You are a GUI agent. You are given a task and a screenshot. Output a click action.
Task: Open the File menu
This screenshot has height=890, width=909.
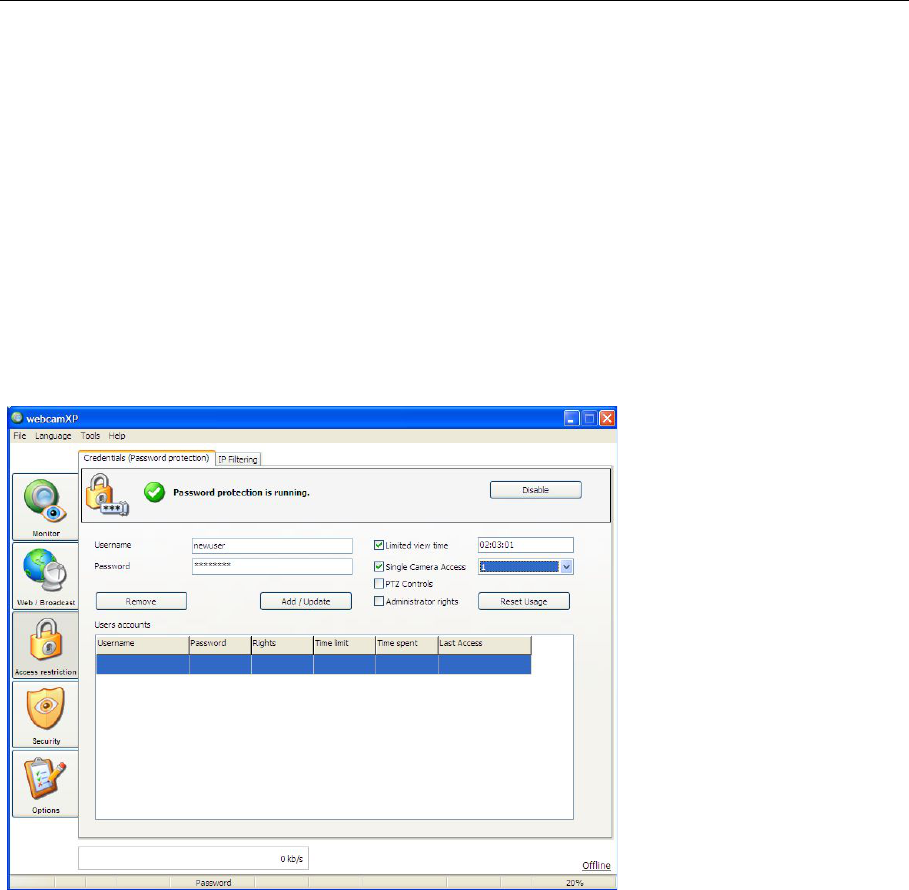pyautogui.click(x=20, y=435)
